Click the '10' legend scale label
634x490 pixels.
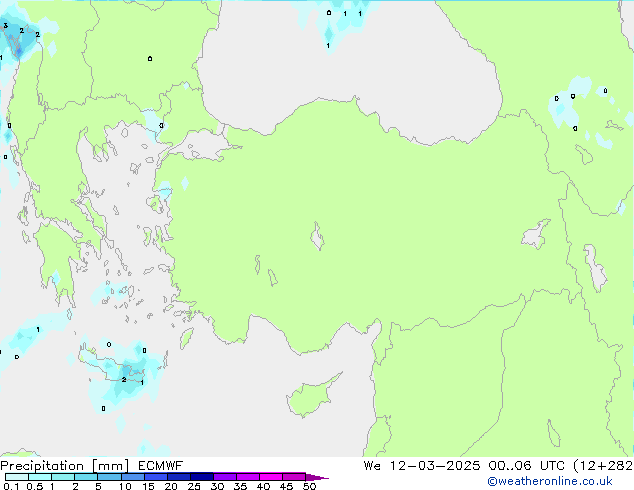tap(125, 486)
